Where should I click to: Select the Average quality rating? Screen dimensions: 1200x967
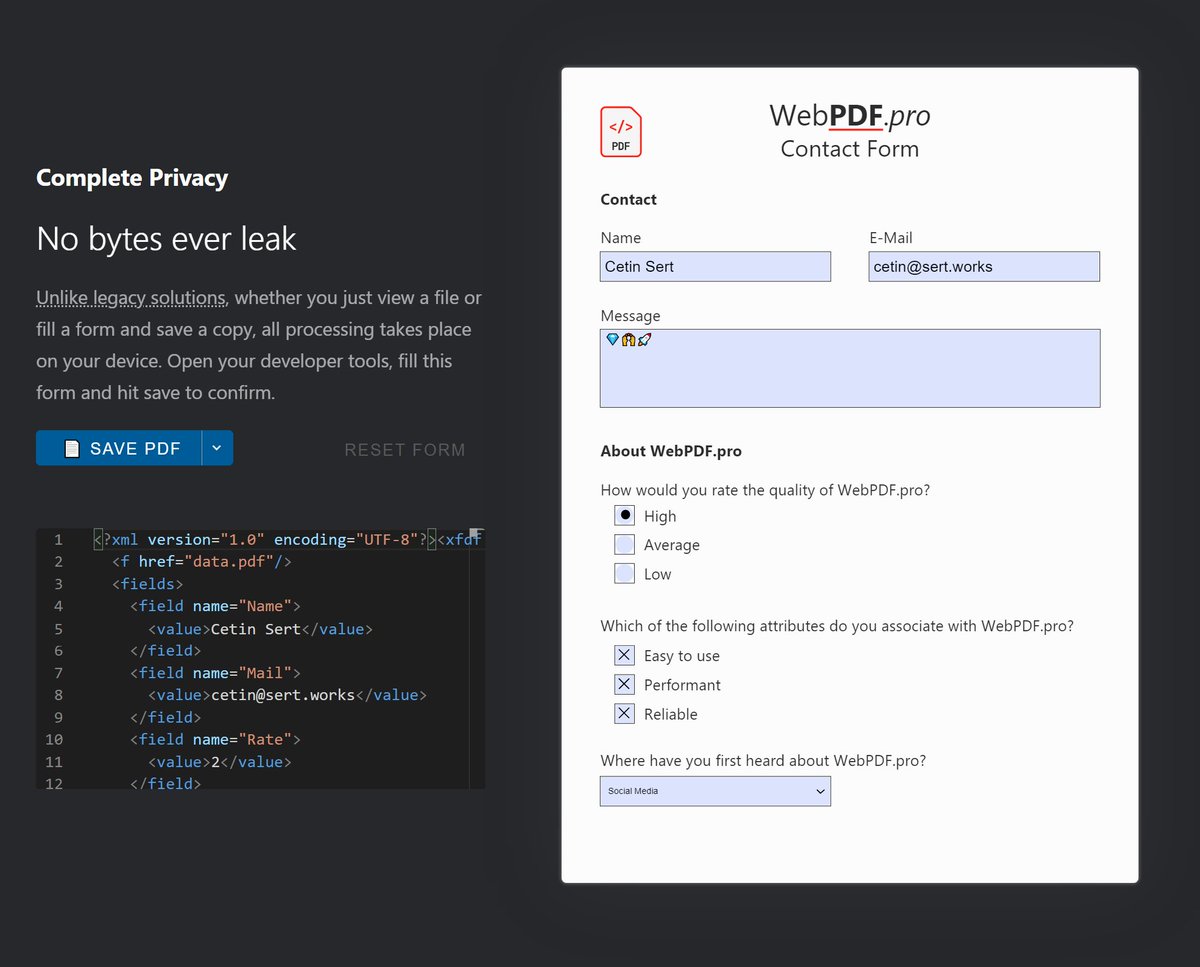(x=625, y=545)
